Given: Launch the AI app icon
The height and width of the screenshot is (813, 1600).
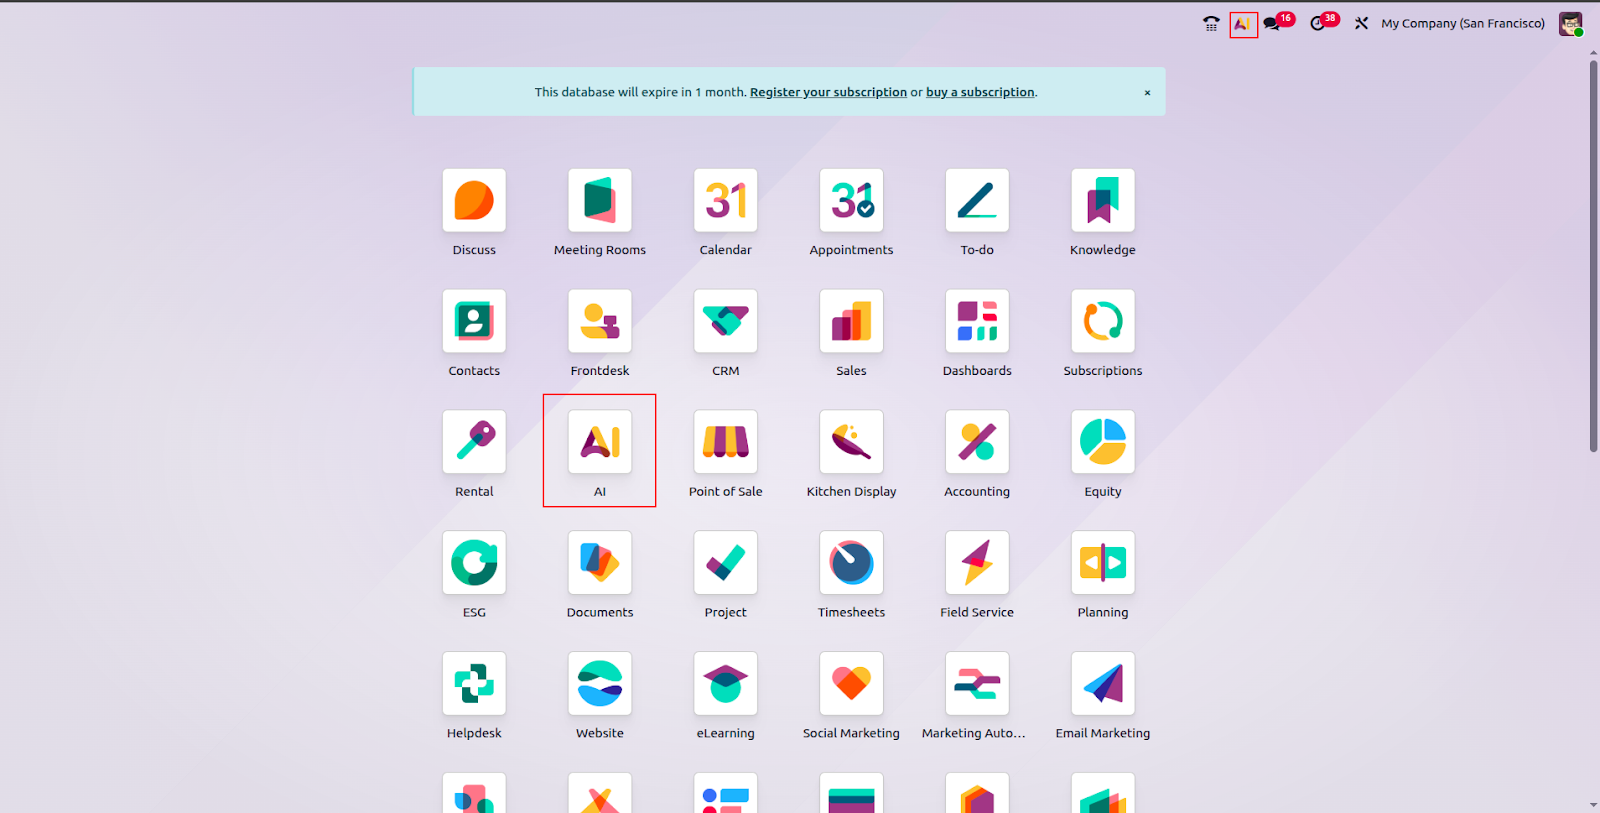Looking at the screenshot, I should [x=600, y=442].
